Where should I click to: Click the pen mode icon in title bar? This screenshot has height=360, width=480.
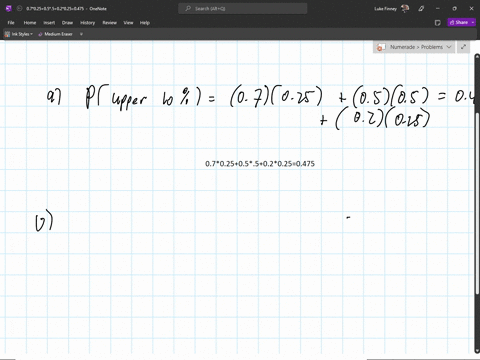coord(421,9)
